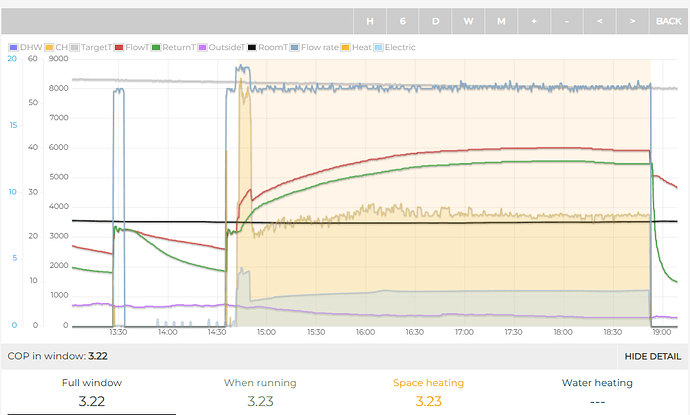
Task: Switch to the W week view
Action: pos(468,21)
